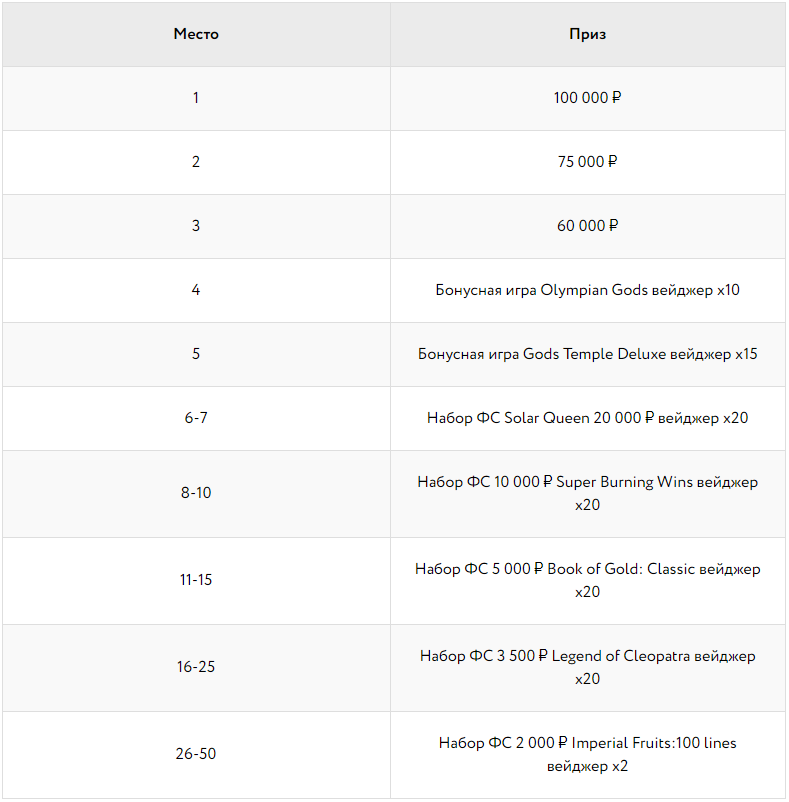Select the 75 000 ₽ prize cell
789x802 pixels.
pos(588,162)
